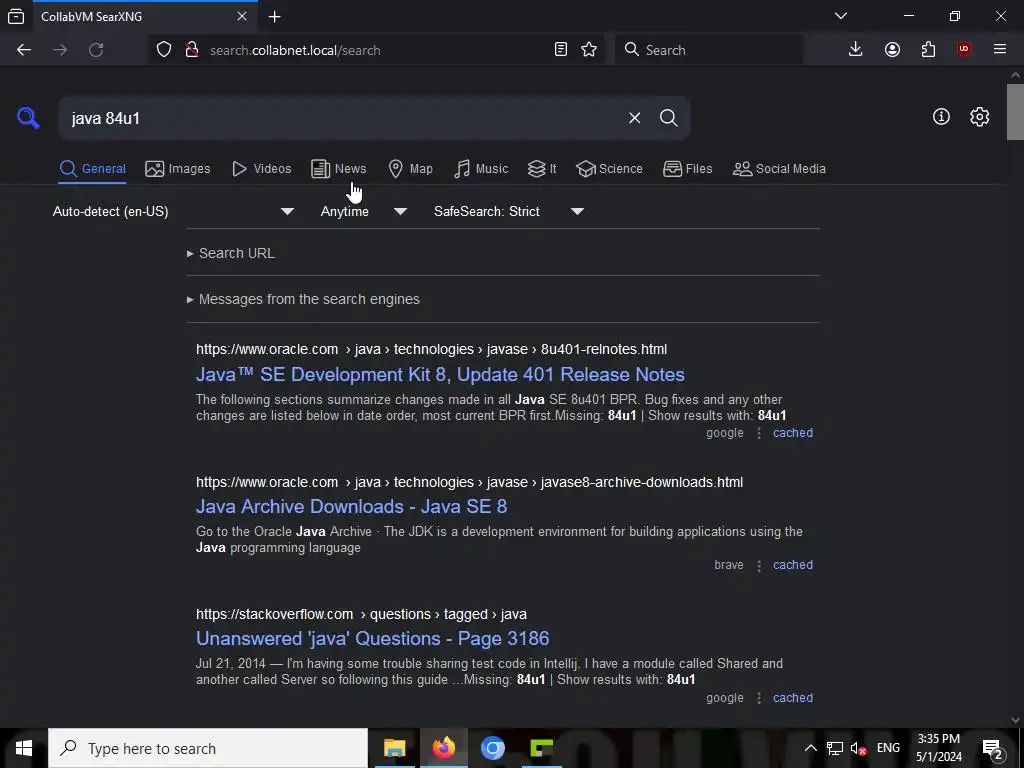Submit search with the magnifier button
Screen dimensions: 1024x768
[x=668, y=118]
